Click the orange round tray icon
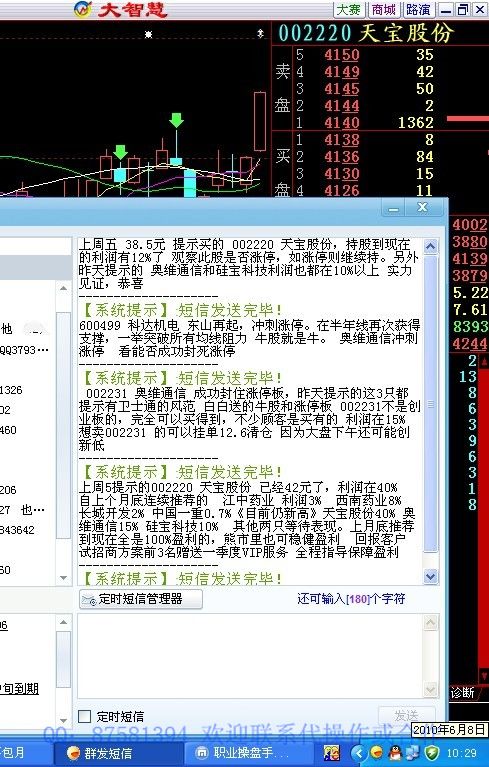Viewport: 489px width, 767px height. coord(377,753)
